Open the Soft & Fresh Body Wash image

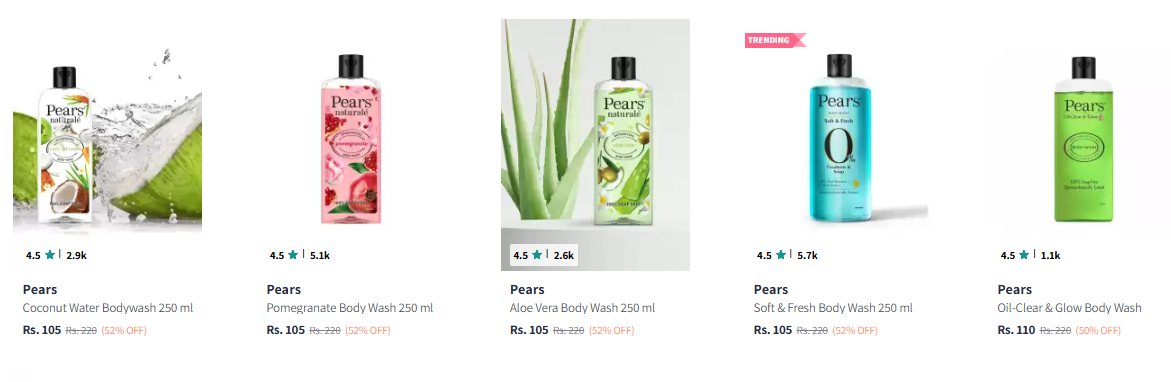839,145
